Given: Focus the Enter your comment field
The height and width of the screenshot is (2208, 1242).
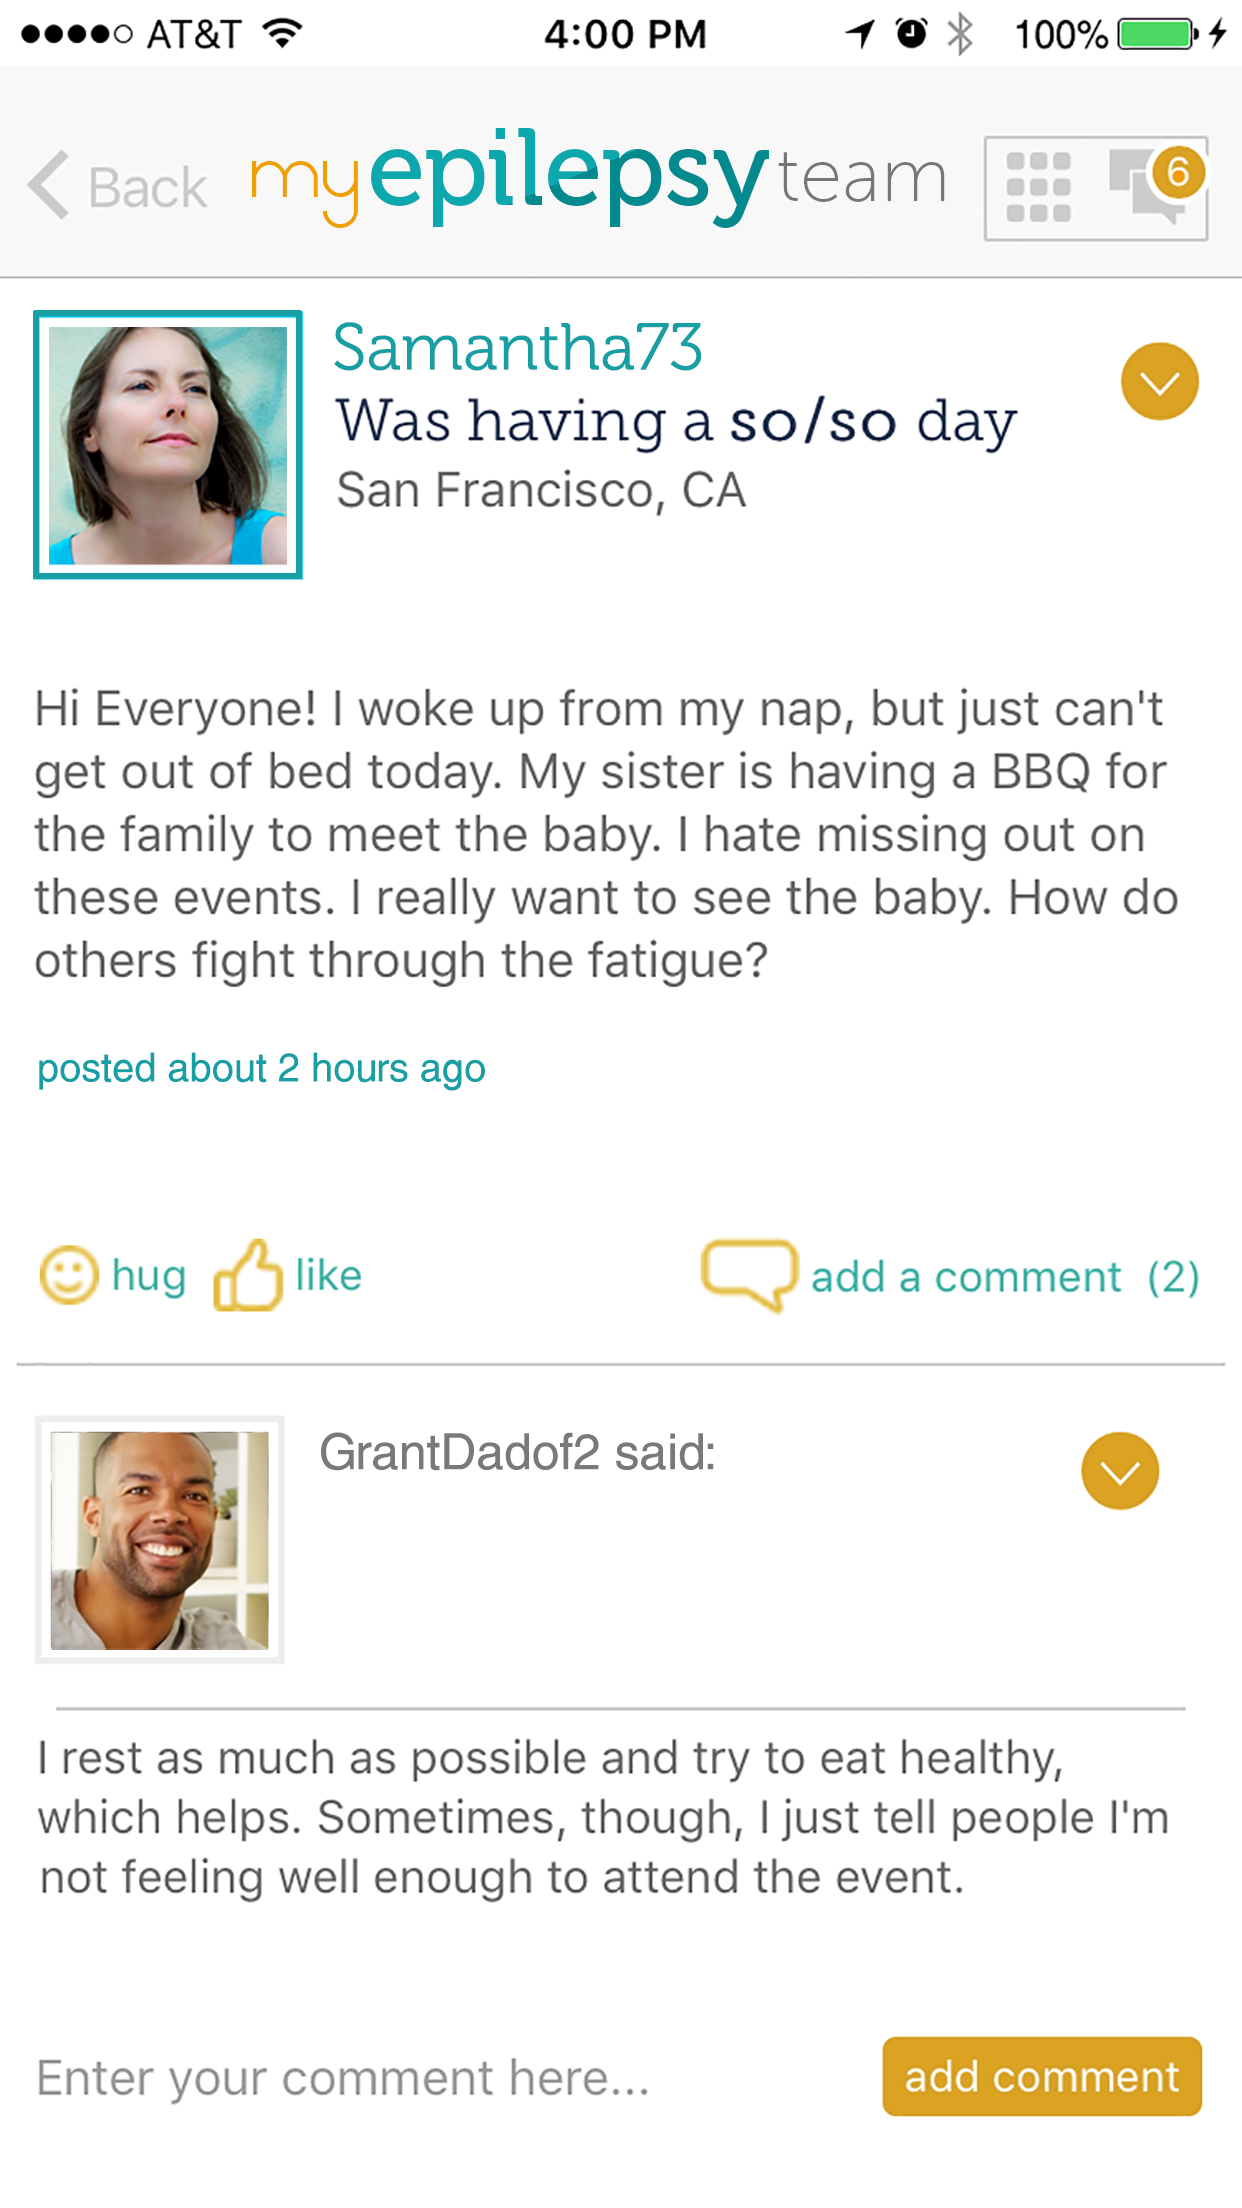Looking at the screenshot, I should (x=440, y=2078).
